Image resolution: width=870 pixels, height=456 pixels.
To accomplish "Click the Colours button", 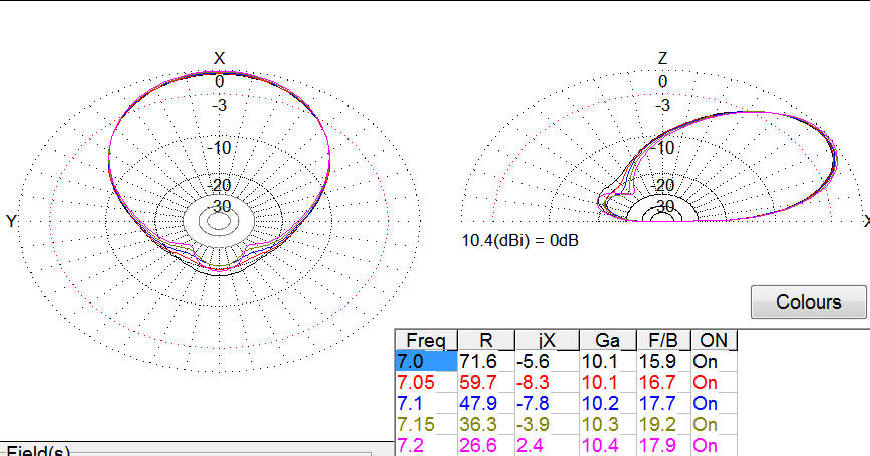I will 809,301.
